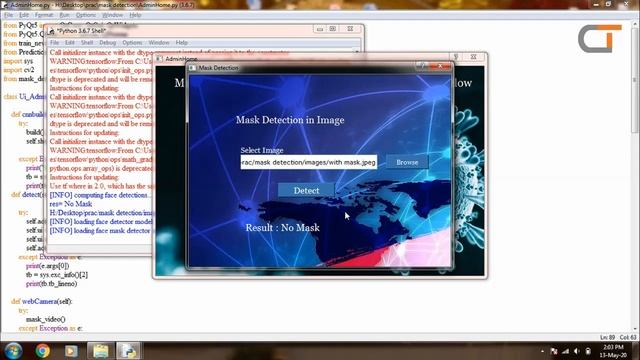
Task: Open Shell menu in Python Shell window
Action: pos(87,42)
